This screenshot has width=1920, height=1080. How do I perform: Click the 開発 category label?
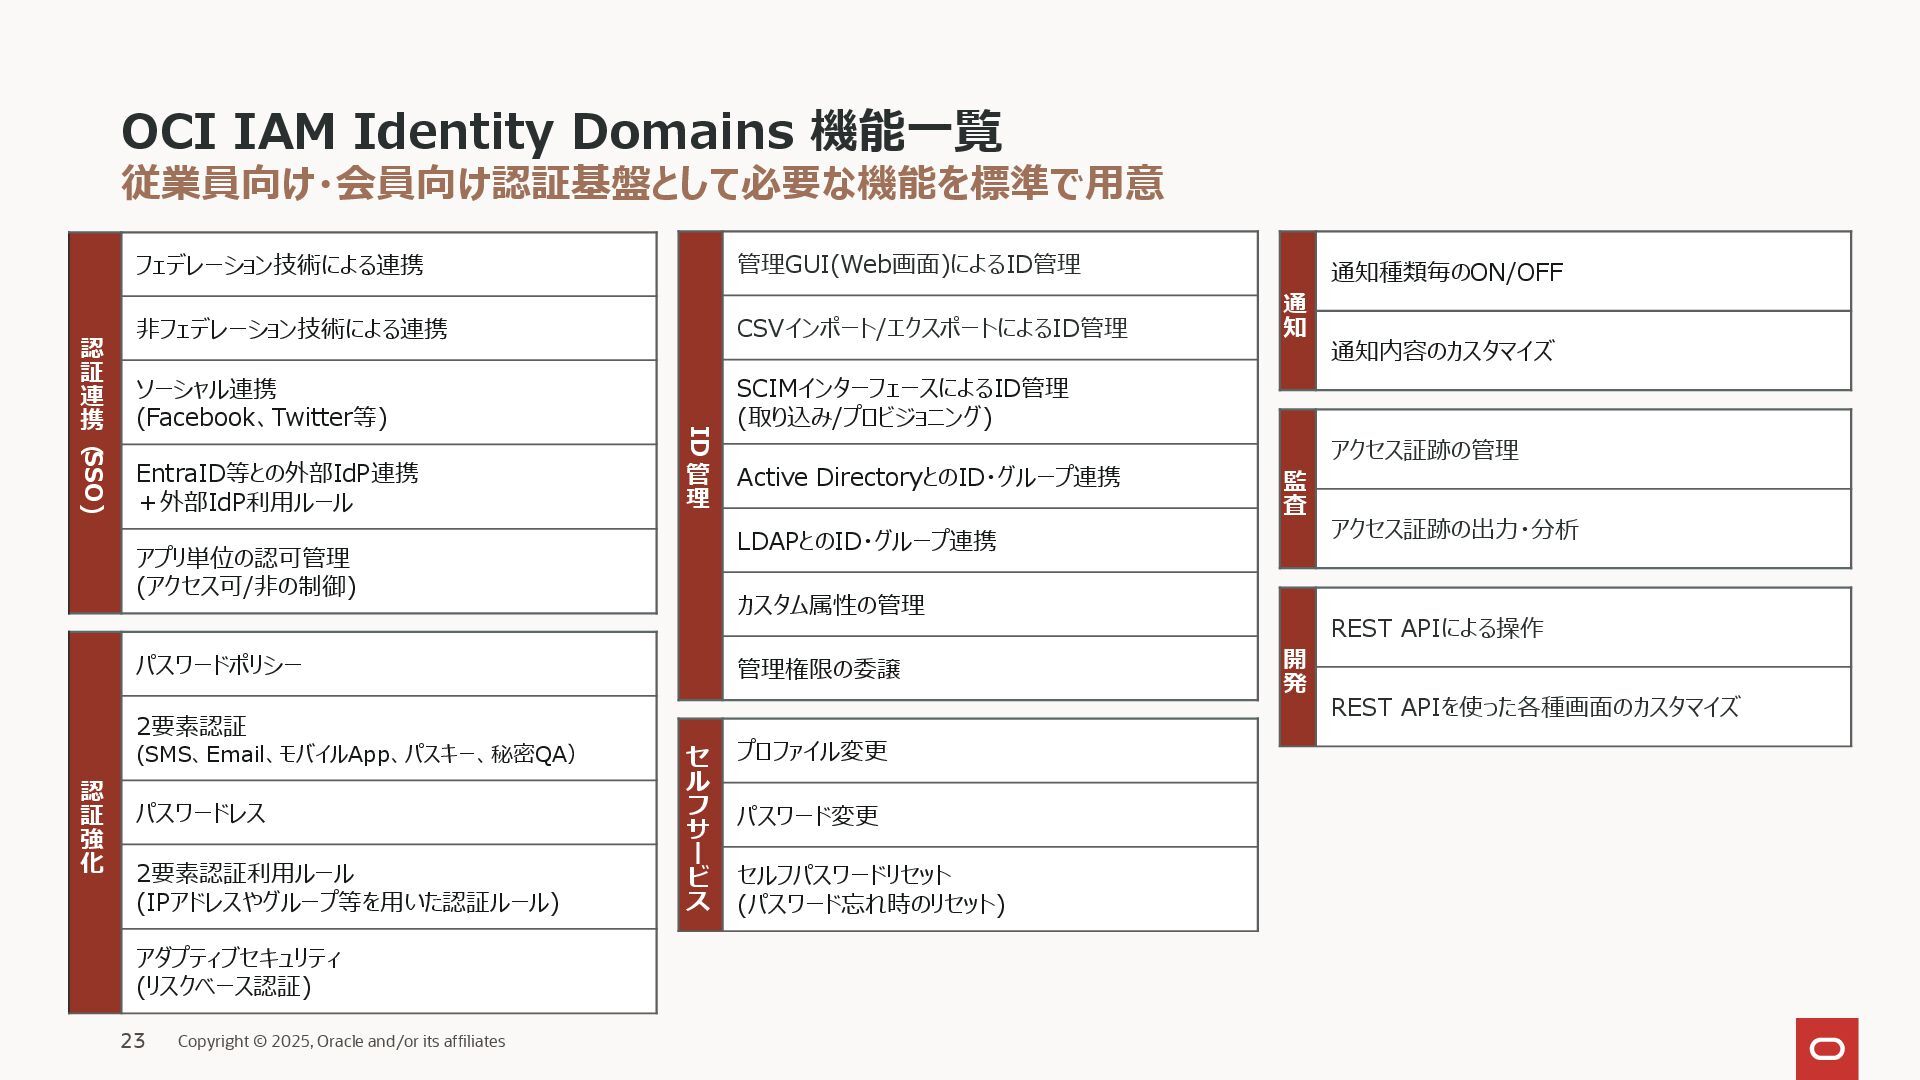pos(1297,667)
